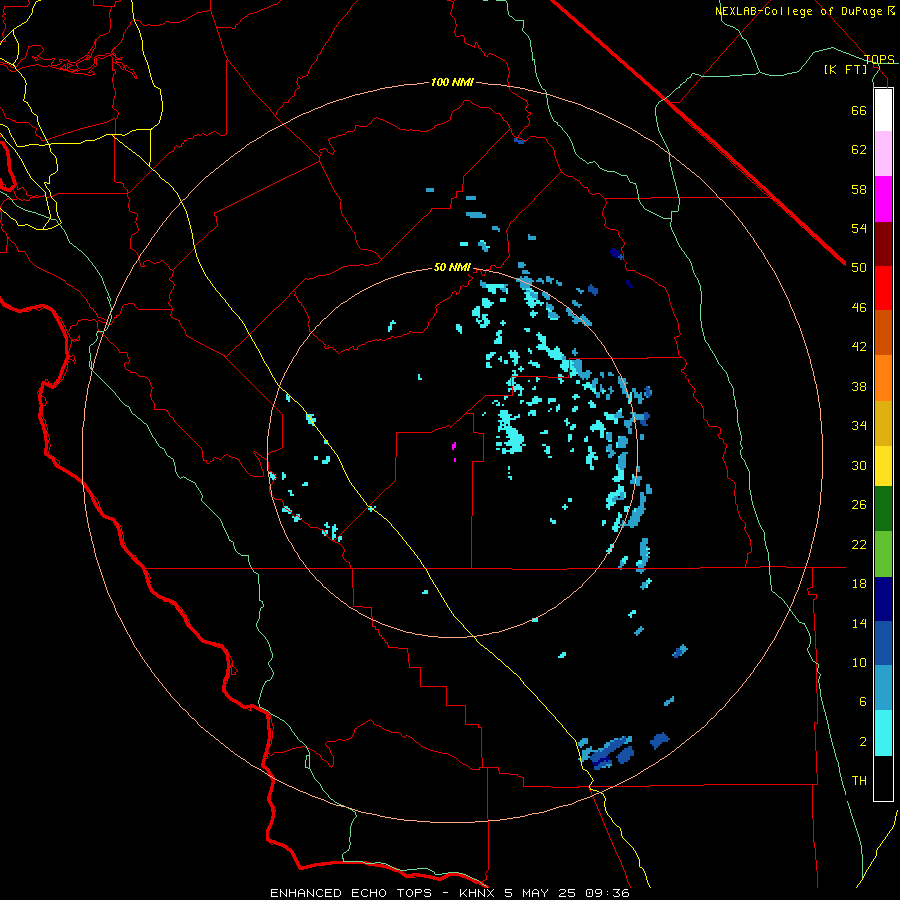Click the light pink legend swatch
900x900 pixels.
883,153
